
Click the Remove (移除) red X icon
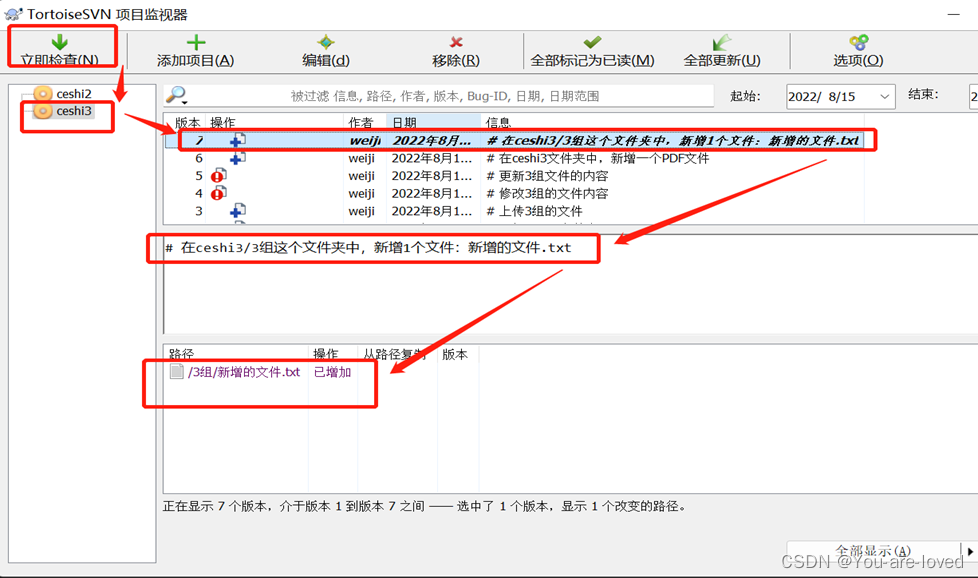click(x=456, y=42)
